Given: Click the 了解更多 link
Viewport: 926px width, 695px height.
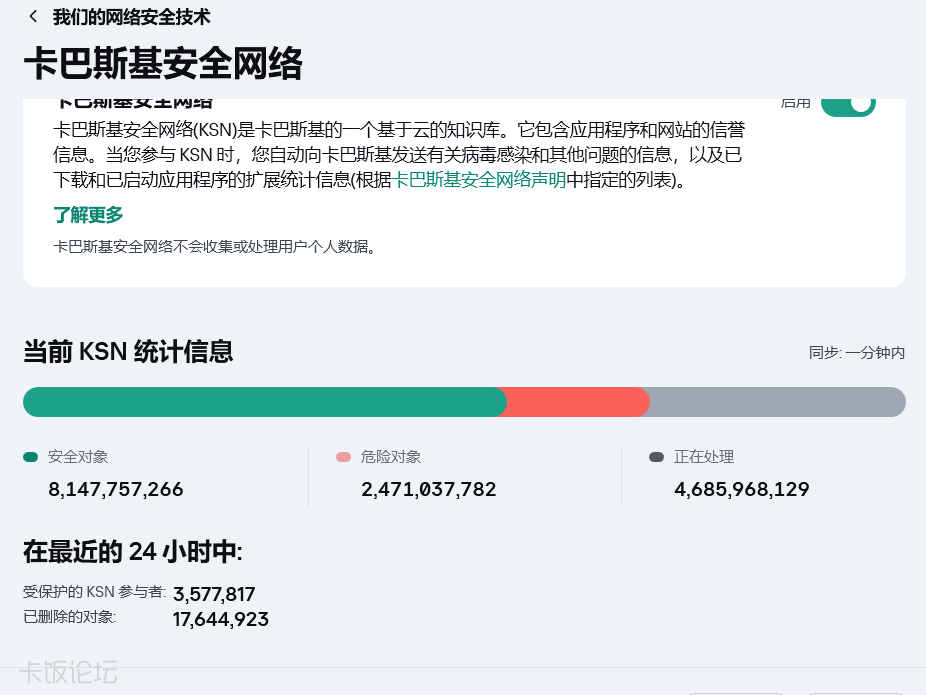Looking at the screenshot, I should pyautogui.click(x=88, y=215).
